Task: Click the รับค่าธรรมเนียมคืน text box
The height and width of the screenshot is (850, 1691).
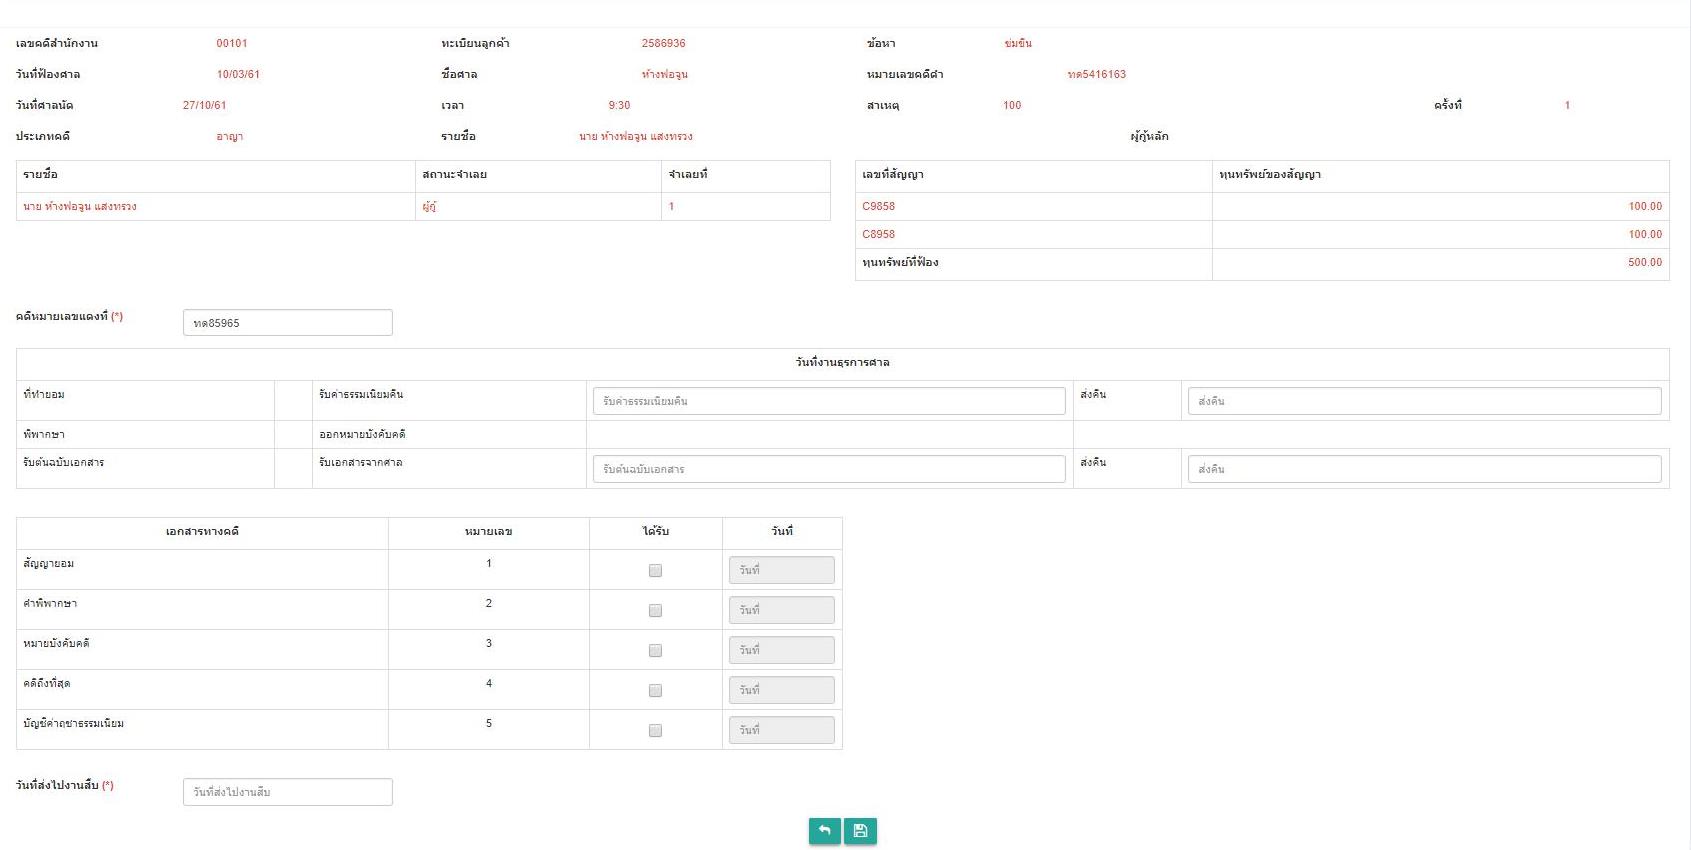Action: pyautogui.click(x=828, y=401)
